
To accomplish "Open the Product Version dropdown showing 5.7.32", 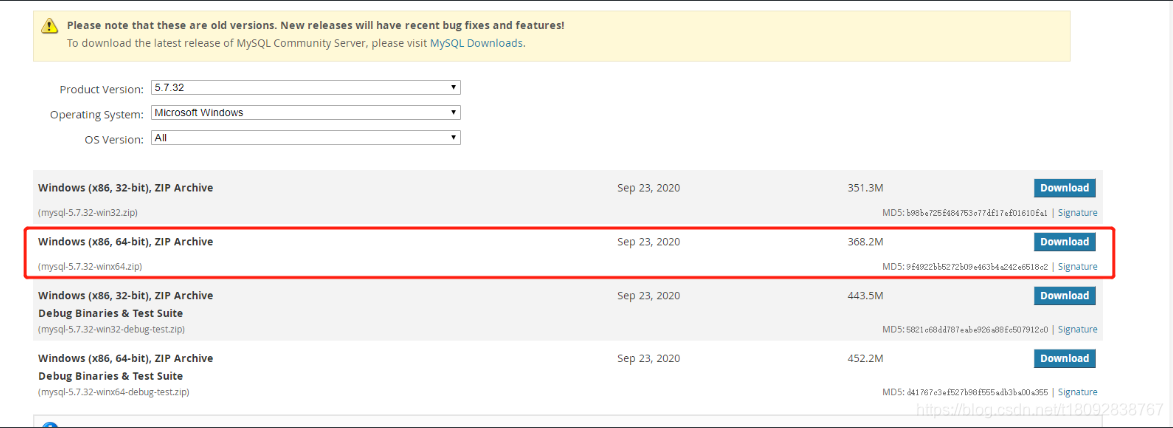I will pyautogui.click(x=305, y=88).
